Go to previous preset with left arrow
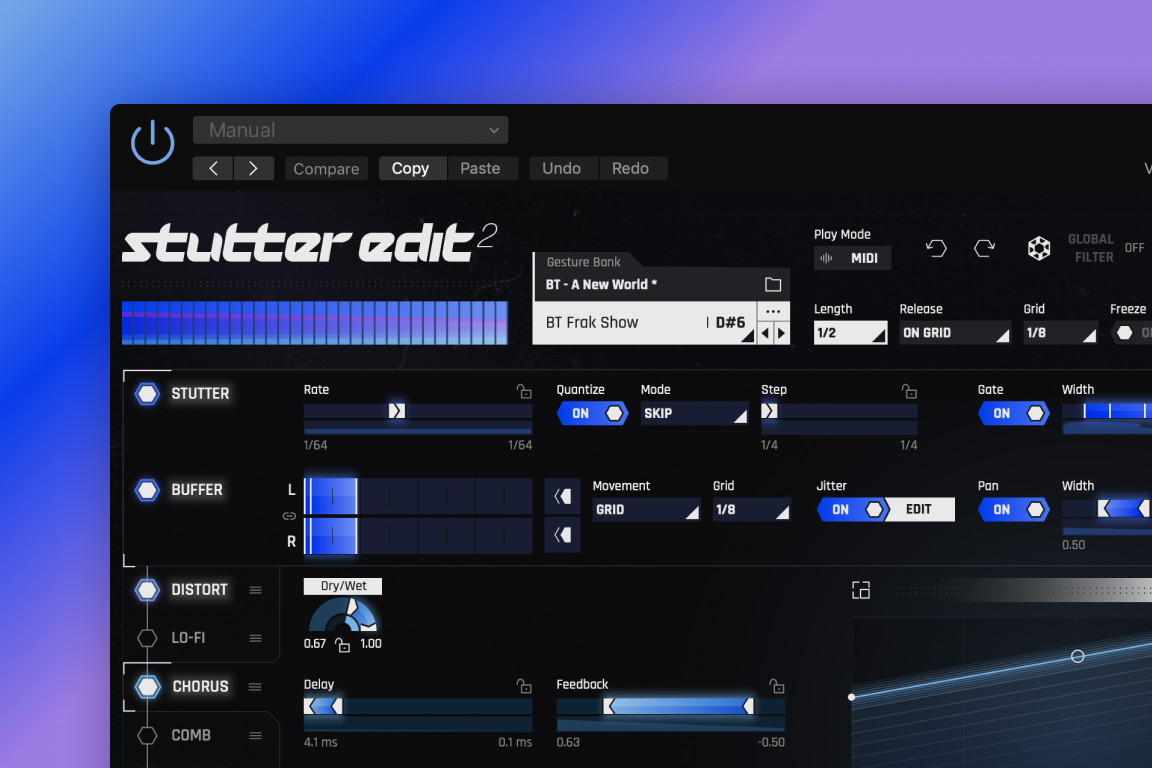The width and height of the screenshot is (1152, 768). coord(213,168)
